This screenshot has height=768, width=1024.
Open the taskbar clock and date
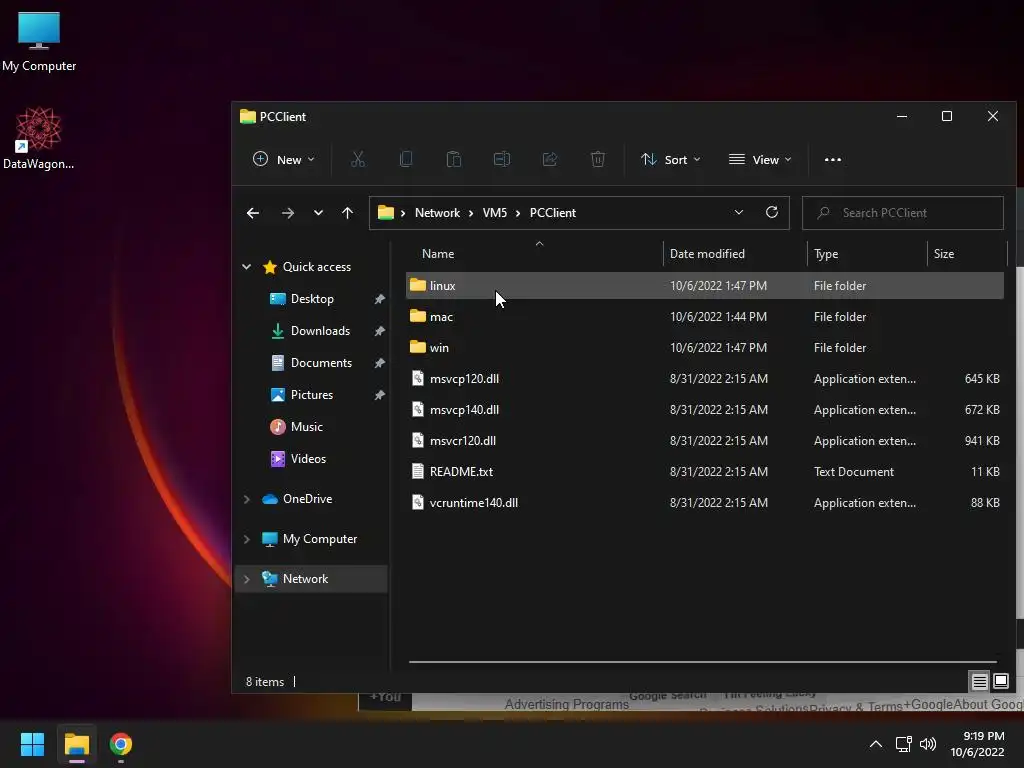coord(977,744)
